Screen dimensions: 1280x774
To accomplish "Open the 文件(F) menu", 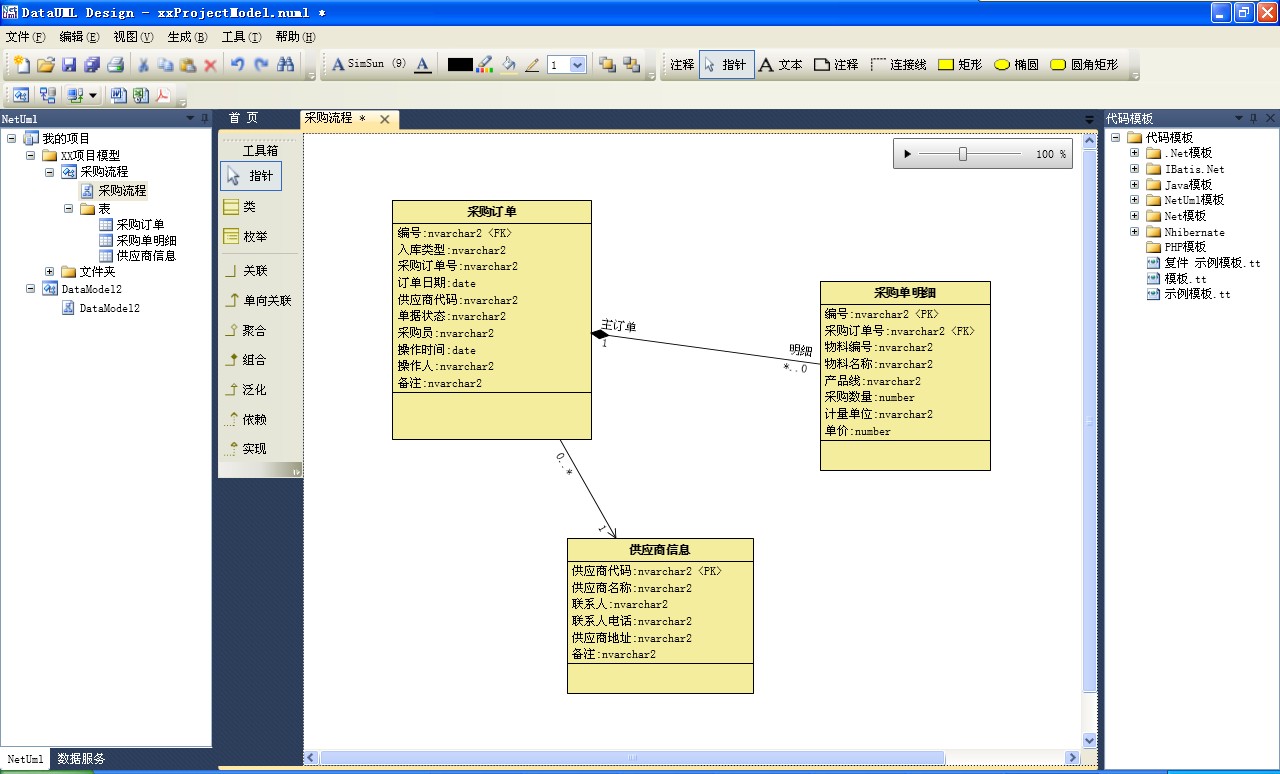I will [26, 37].
